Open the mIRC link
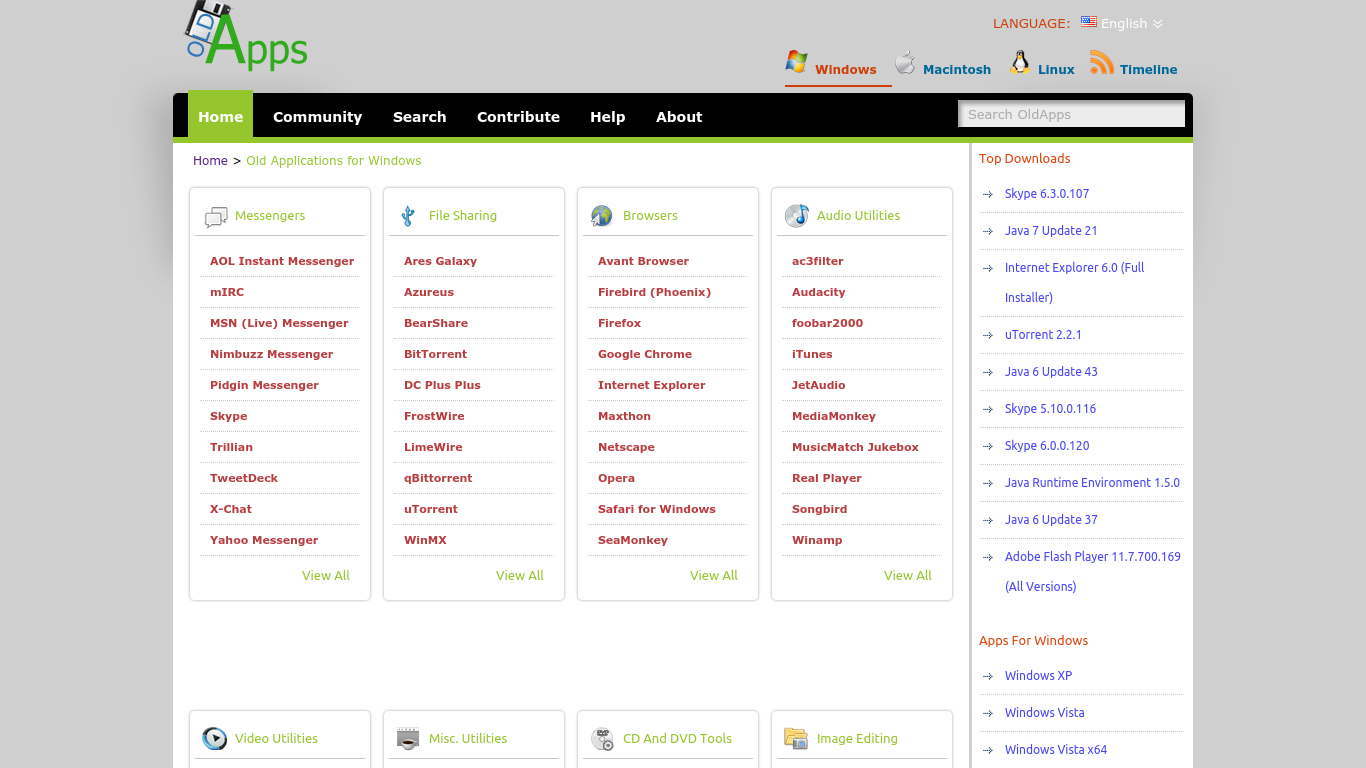 [x=227, y=292]
